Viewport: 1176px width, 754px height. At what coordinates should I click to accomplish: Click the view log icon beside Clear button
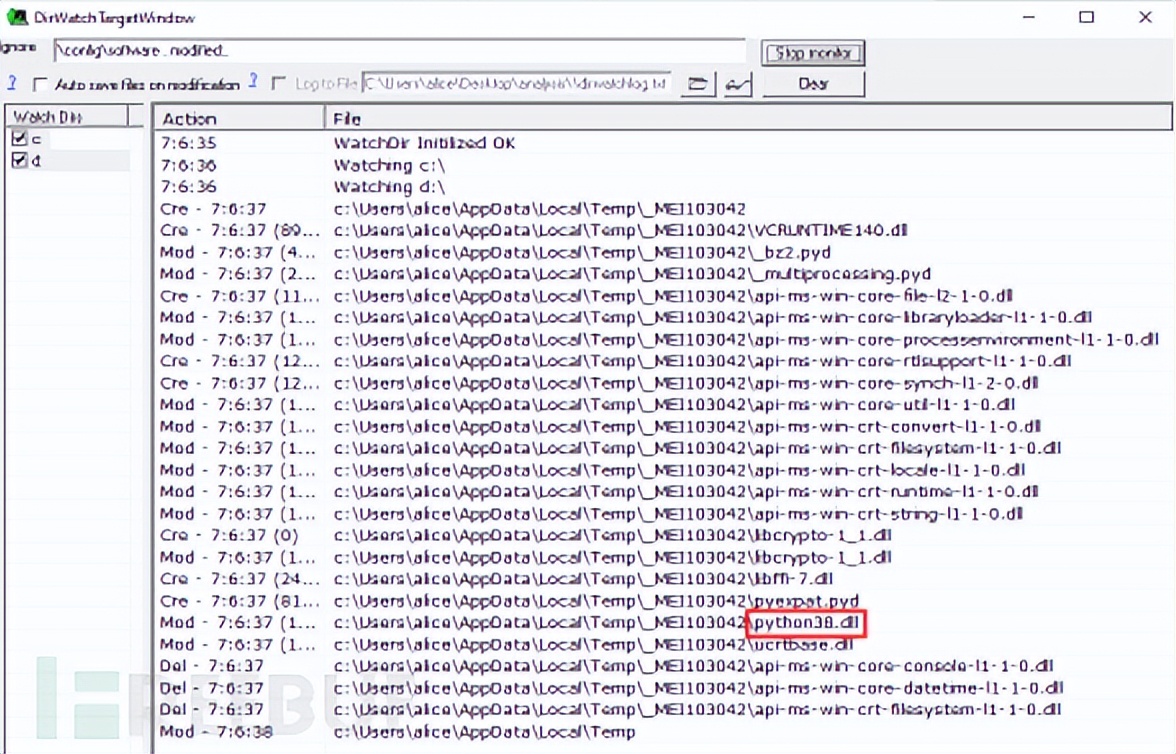coord(738,85)
